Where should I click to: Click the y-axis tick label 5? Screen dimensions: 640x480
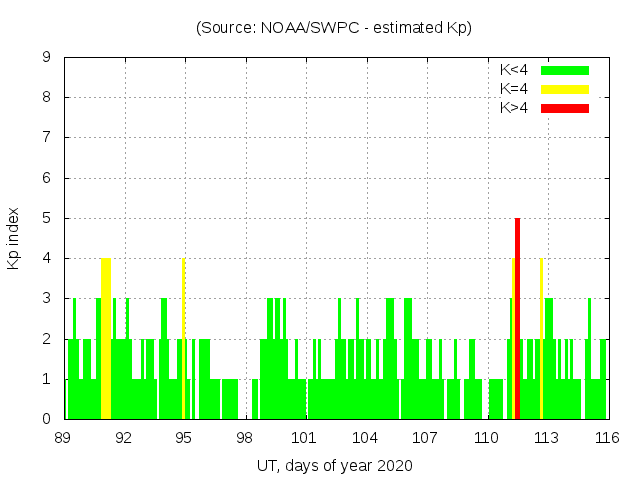coord(47,218)
